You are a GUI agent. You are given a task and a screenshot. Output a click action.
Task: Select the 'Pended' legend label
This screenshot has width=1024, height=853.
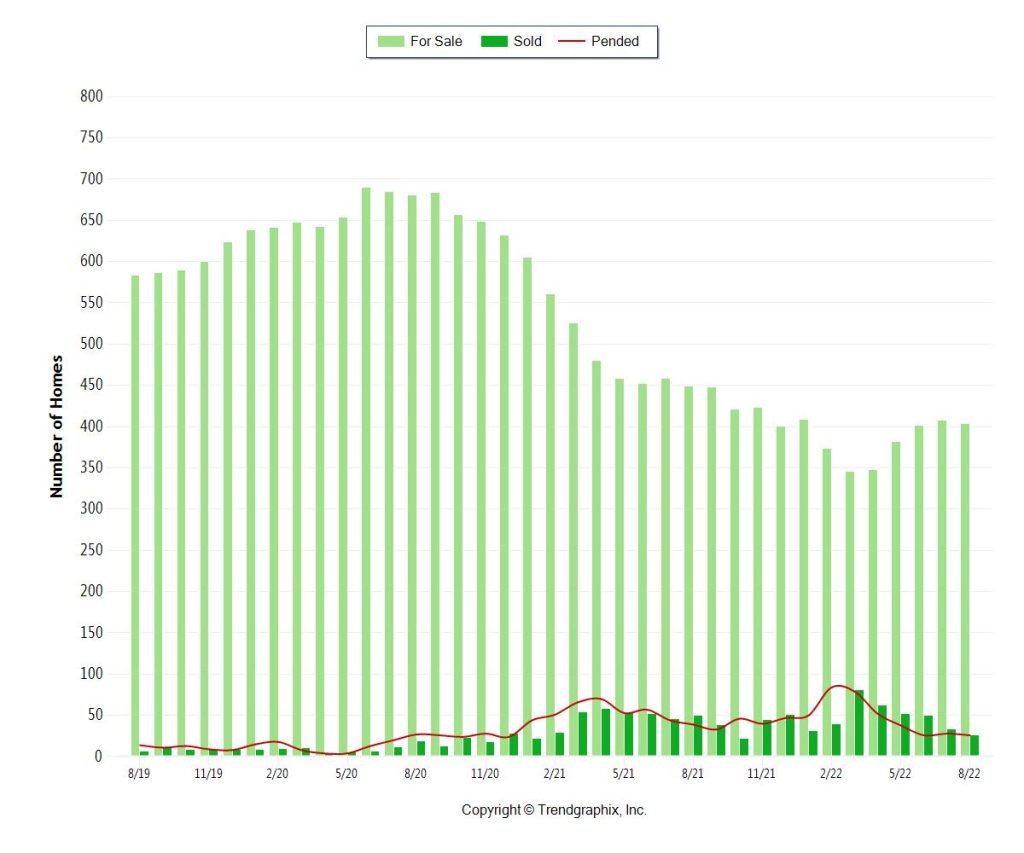tap(615, 41)
